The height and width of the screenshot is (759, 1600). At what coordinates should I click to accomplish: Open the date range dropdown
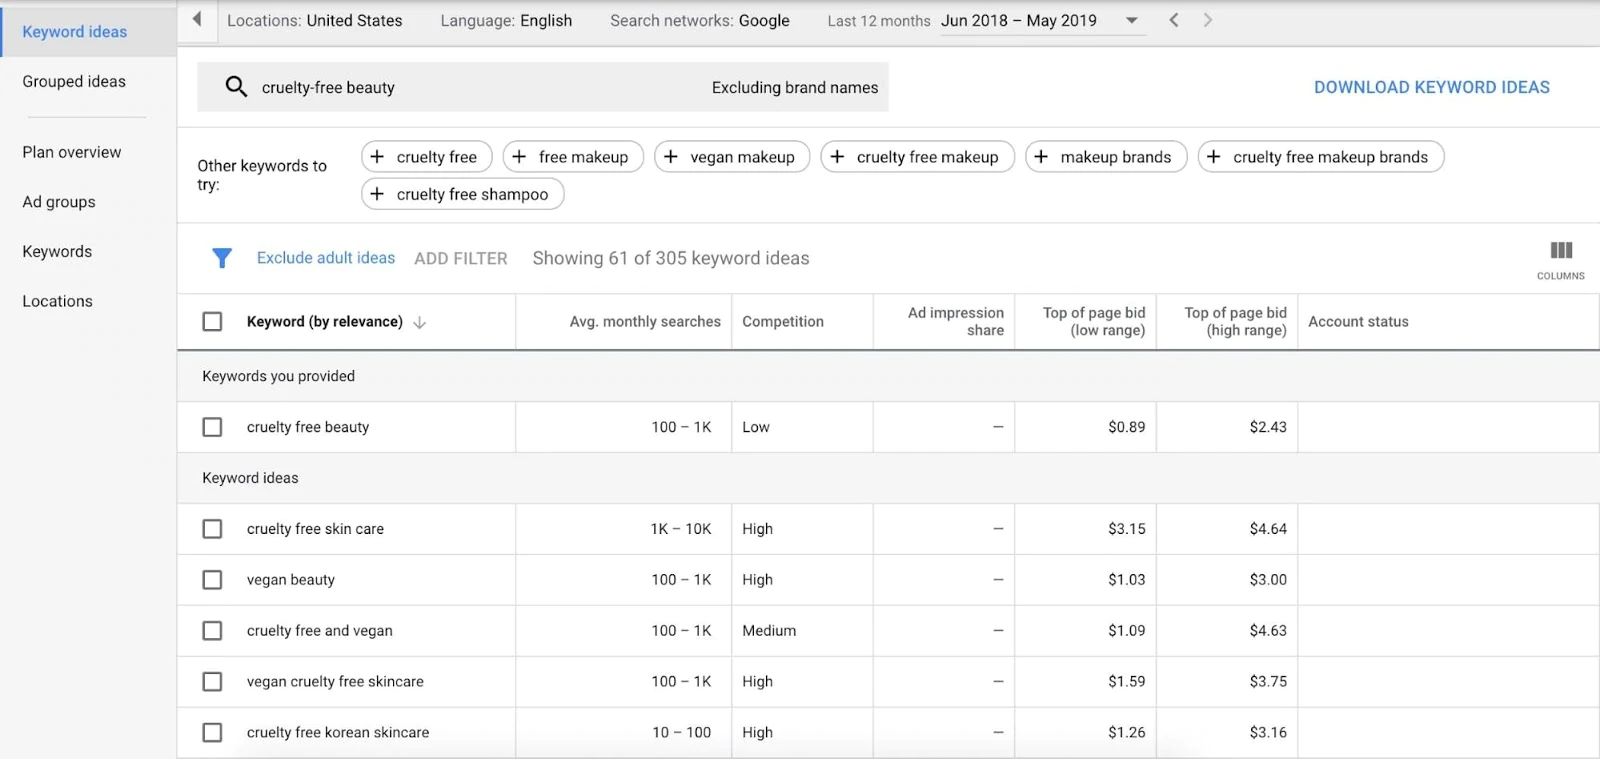click(x=1132, y=20)
